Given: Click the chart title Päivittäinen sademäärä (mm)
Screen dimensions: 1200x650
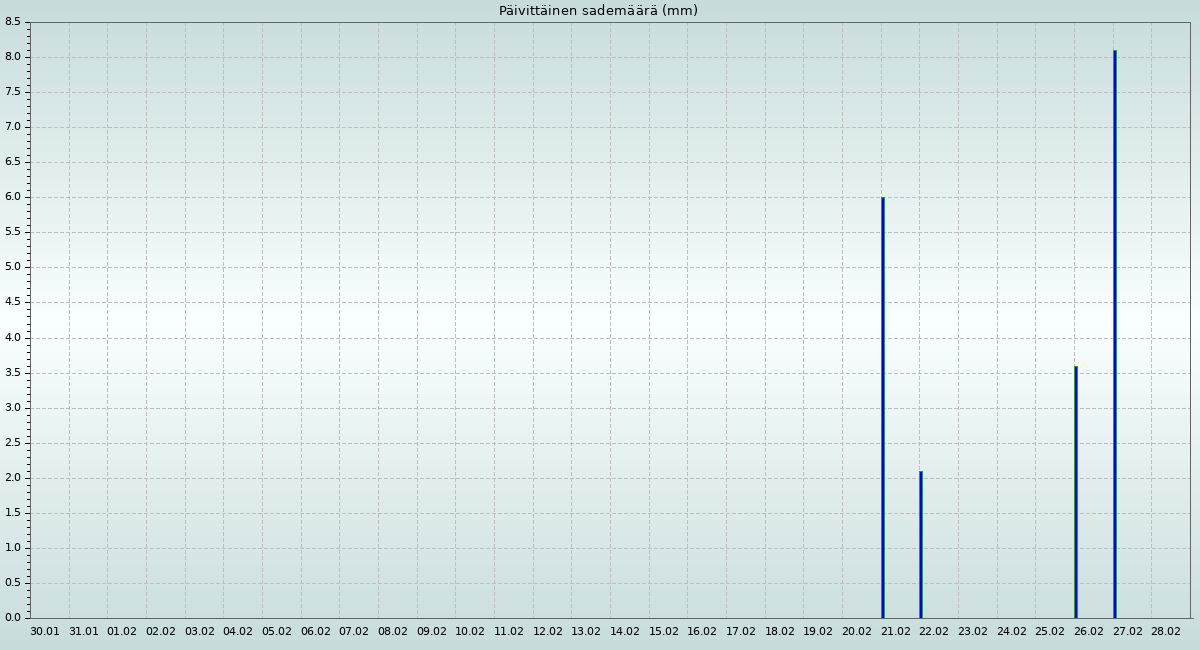Looking at the screenshot, I should [x=598, y=11].
